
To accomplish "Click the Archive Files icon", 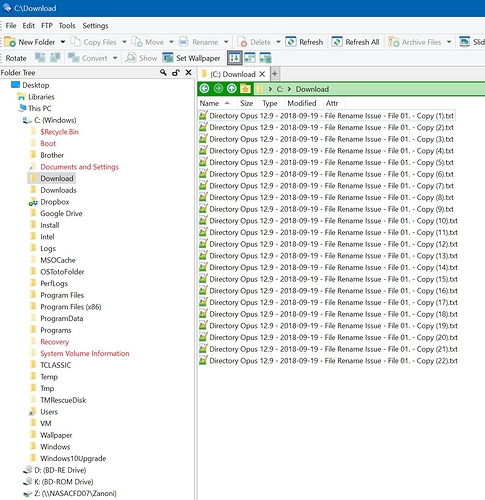I will tap(394, 42).
